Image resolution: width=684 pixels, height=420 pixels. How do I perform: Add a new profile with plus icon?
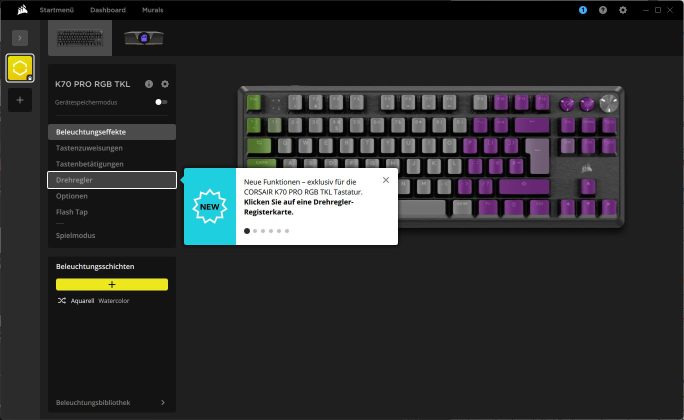(x=20, y=100)
